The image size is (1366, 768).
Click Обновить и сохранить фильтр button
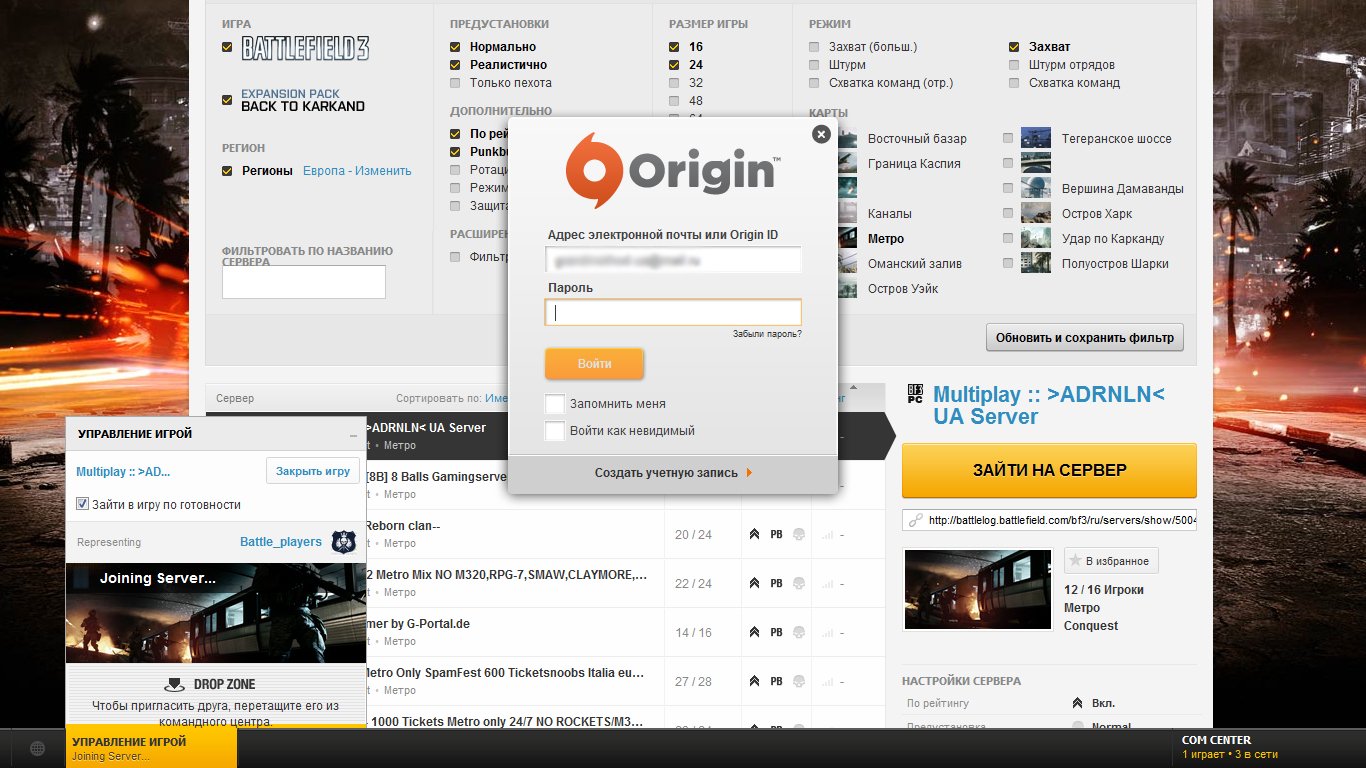[x=1085, y=337]
